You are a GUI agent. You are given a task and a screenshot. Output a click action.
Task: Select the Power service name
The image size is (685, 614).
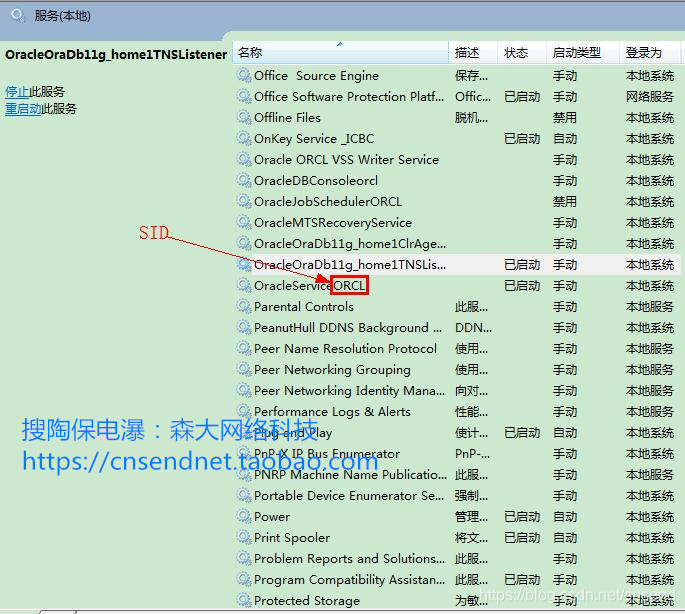272,517
